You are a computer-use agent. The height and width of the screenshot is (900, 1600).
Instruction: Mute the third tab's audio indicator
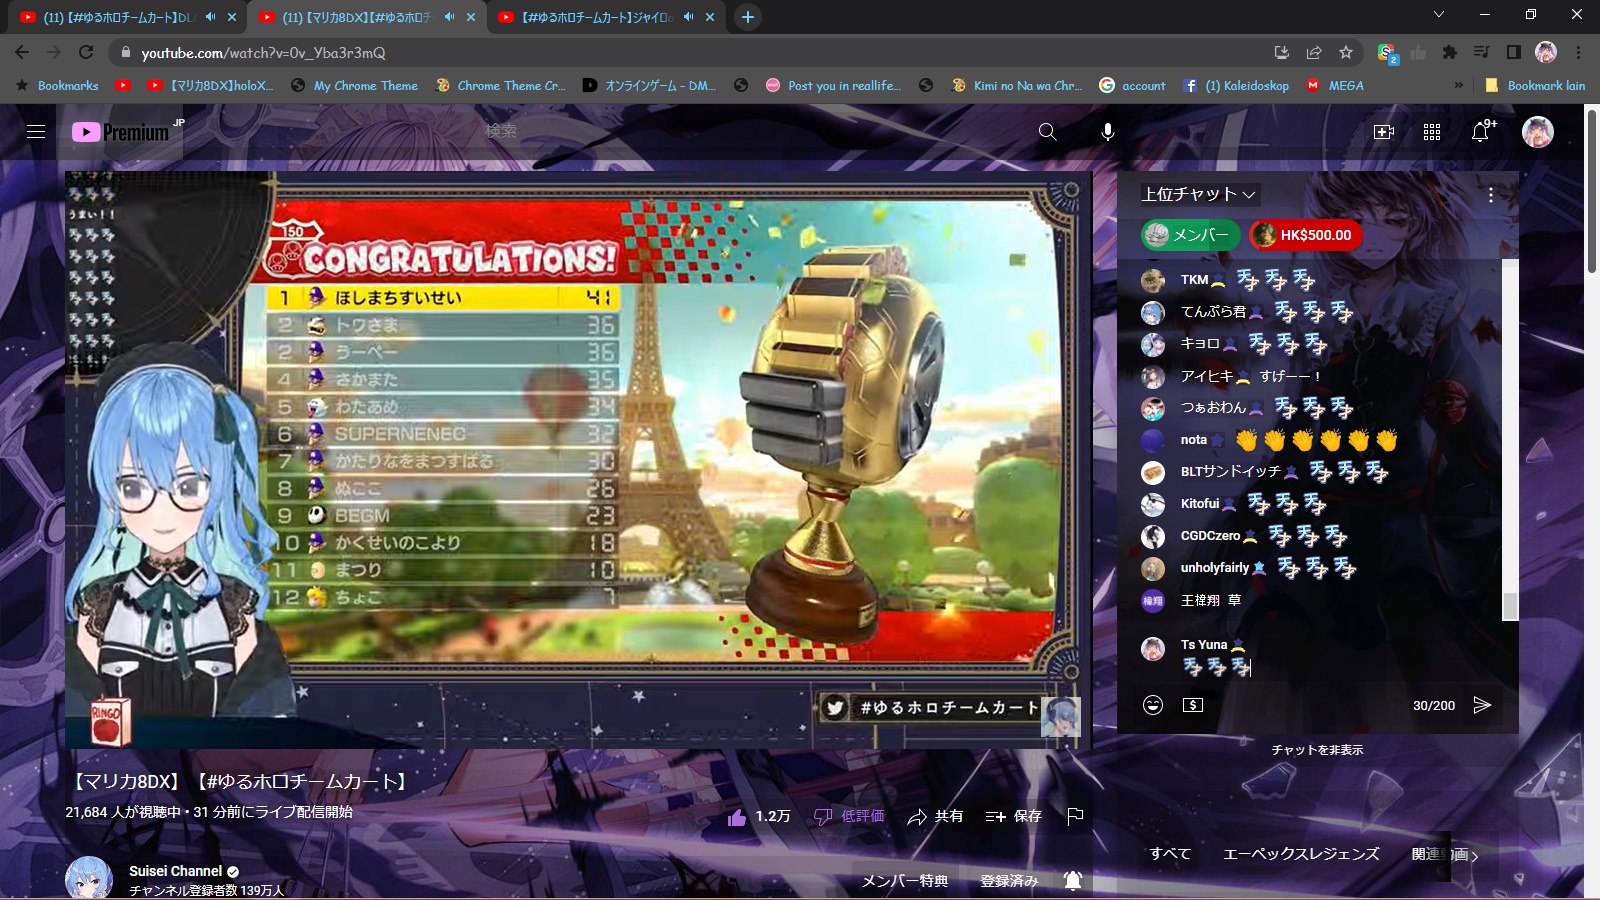(688, 17)
